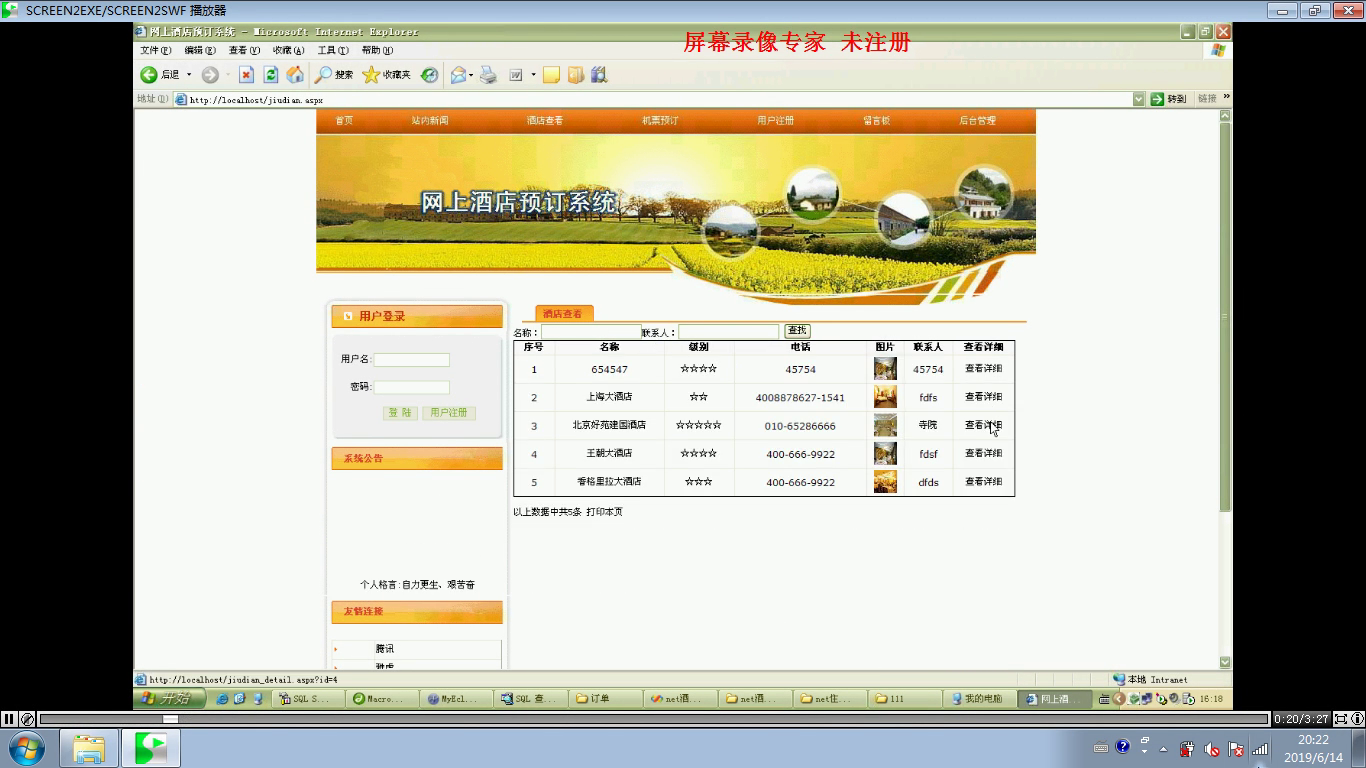Click the hotel 名称 search field
This screenshot has width=1366, height=768.
590,331
